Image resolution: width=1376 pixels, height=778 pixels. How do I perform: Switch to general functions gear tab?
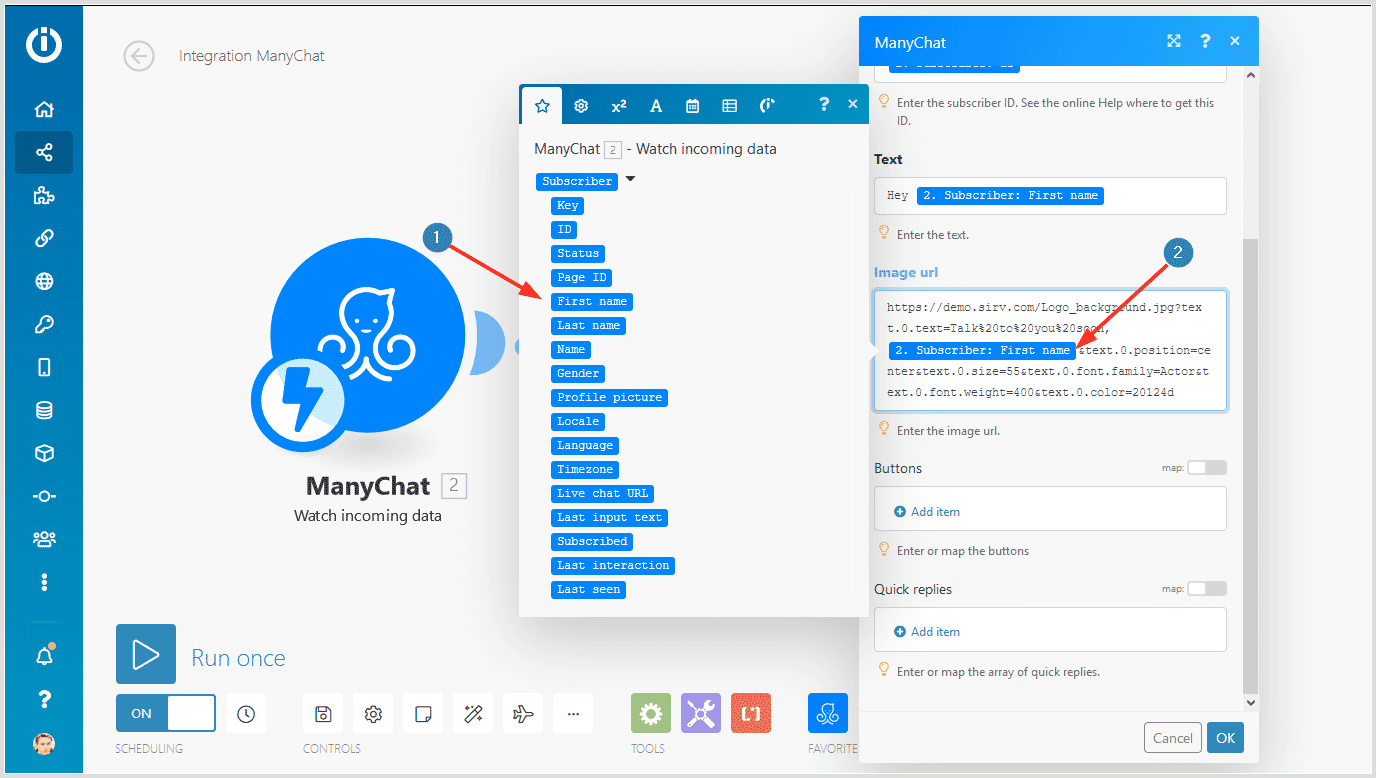point(581,105)
